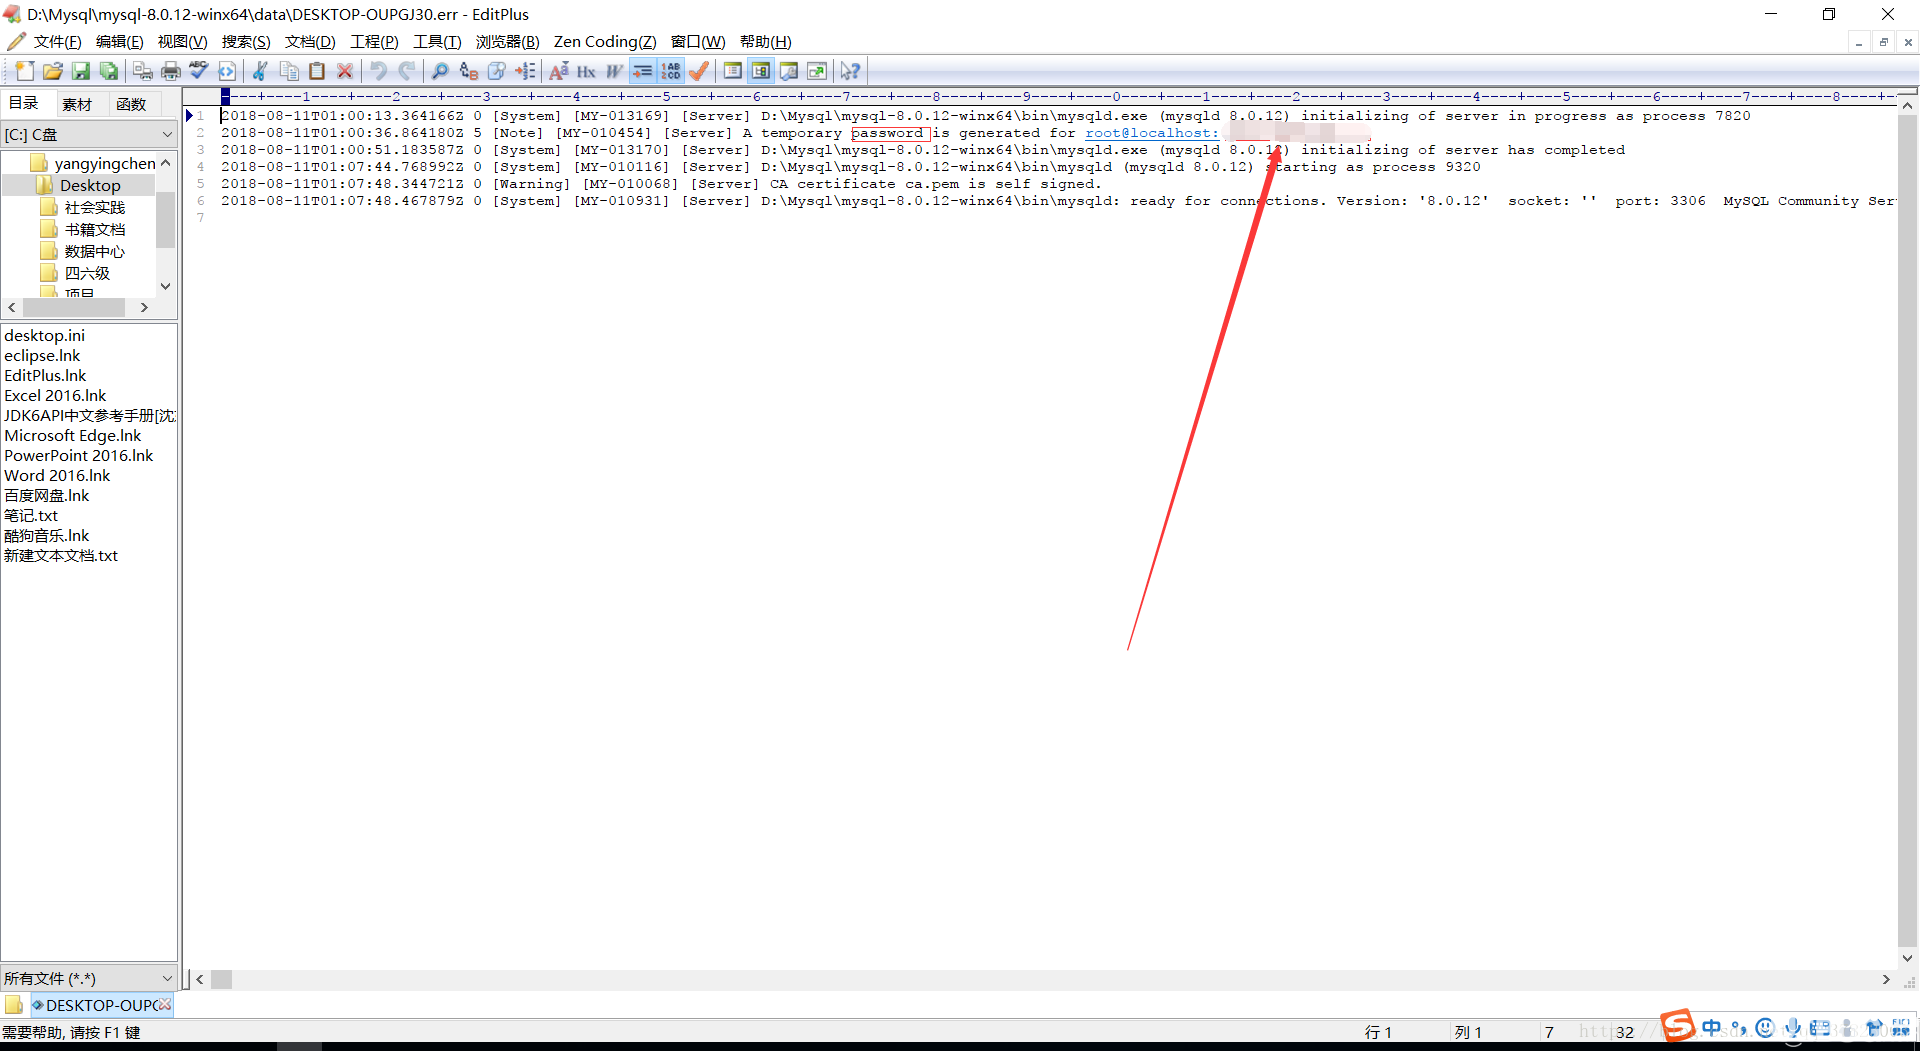Screen dimensions: 1920x1051
Task: Click the orange checkmark icon
Action: (699, 71)
